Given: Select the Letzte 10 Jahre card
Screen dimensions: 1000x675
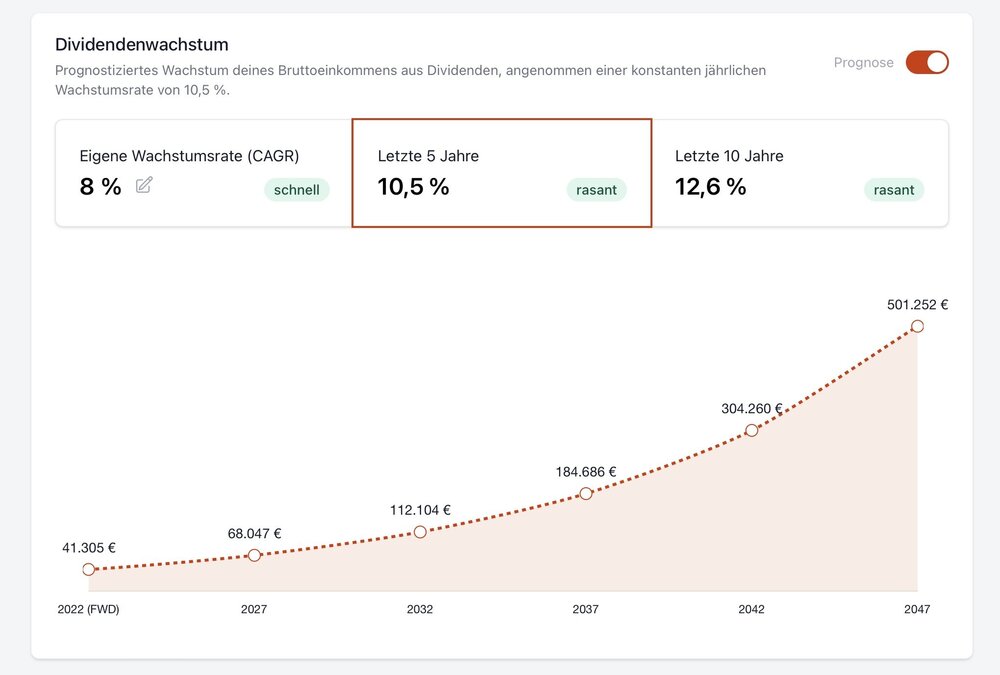Looking at the screenshot, I should point(799,173).
